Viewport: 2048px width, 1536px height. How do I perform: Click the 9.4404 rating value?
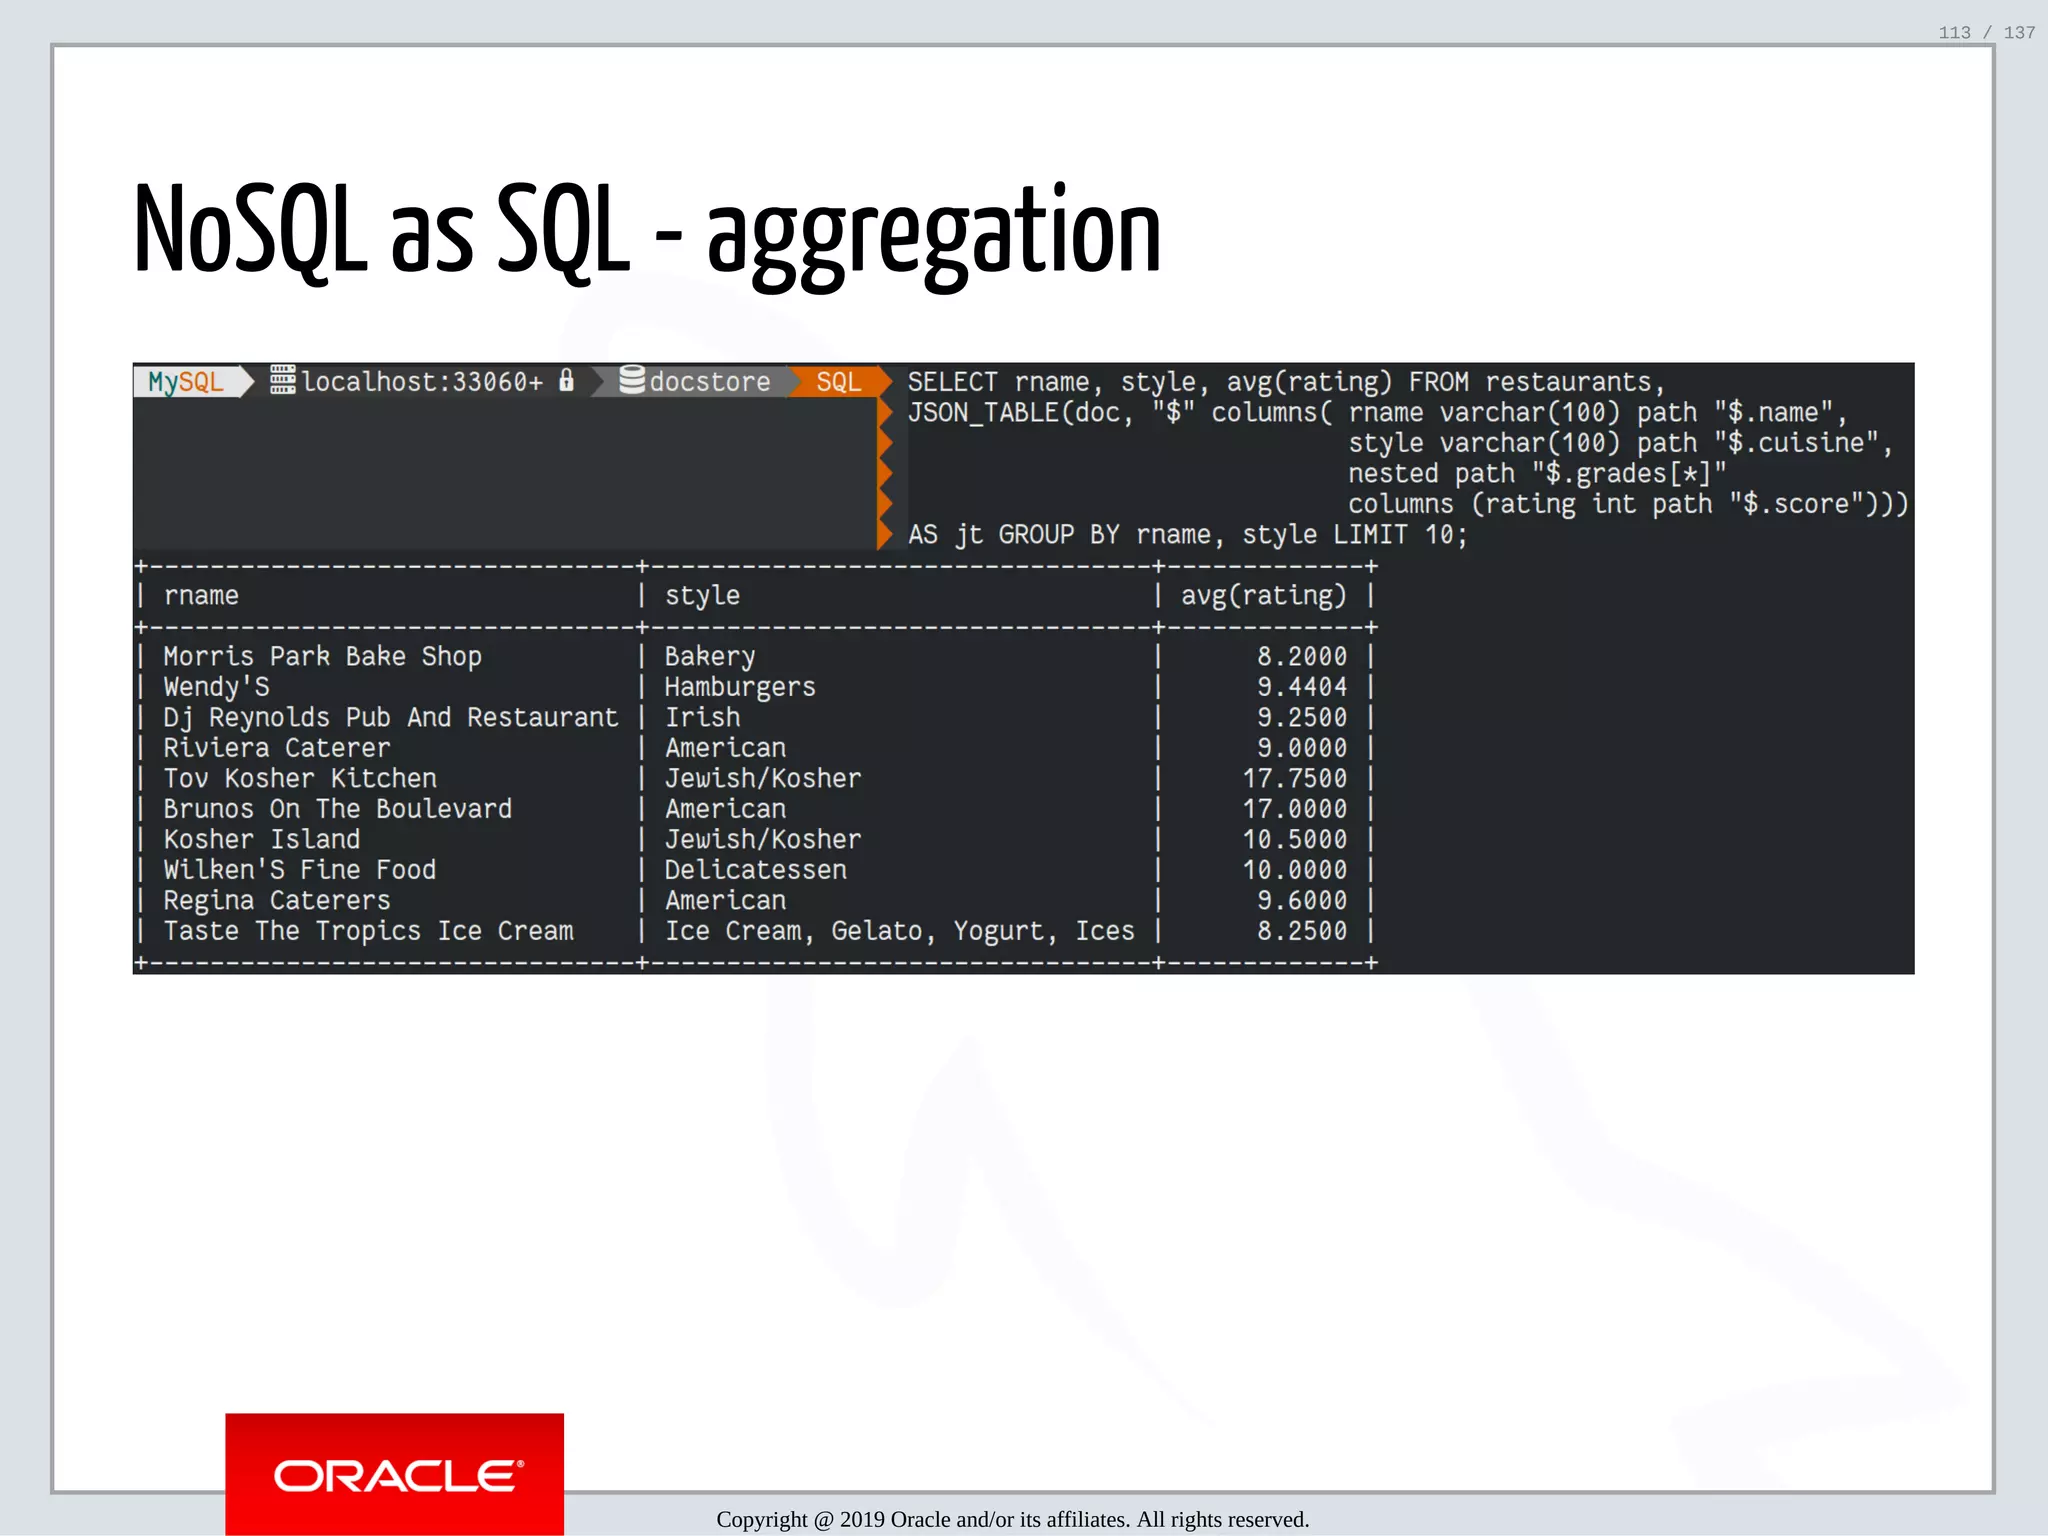pos(1302,688)
